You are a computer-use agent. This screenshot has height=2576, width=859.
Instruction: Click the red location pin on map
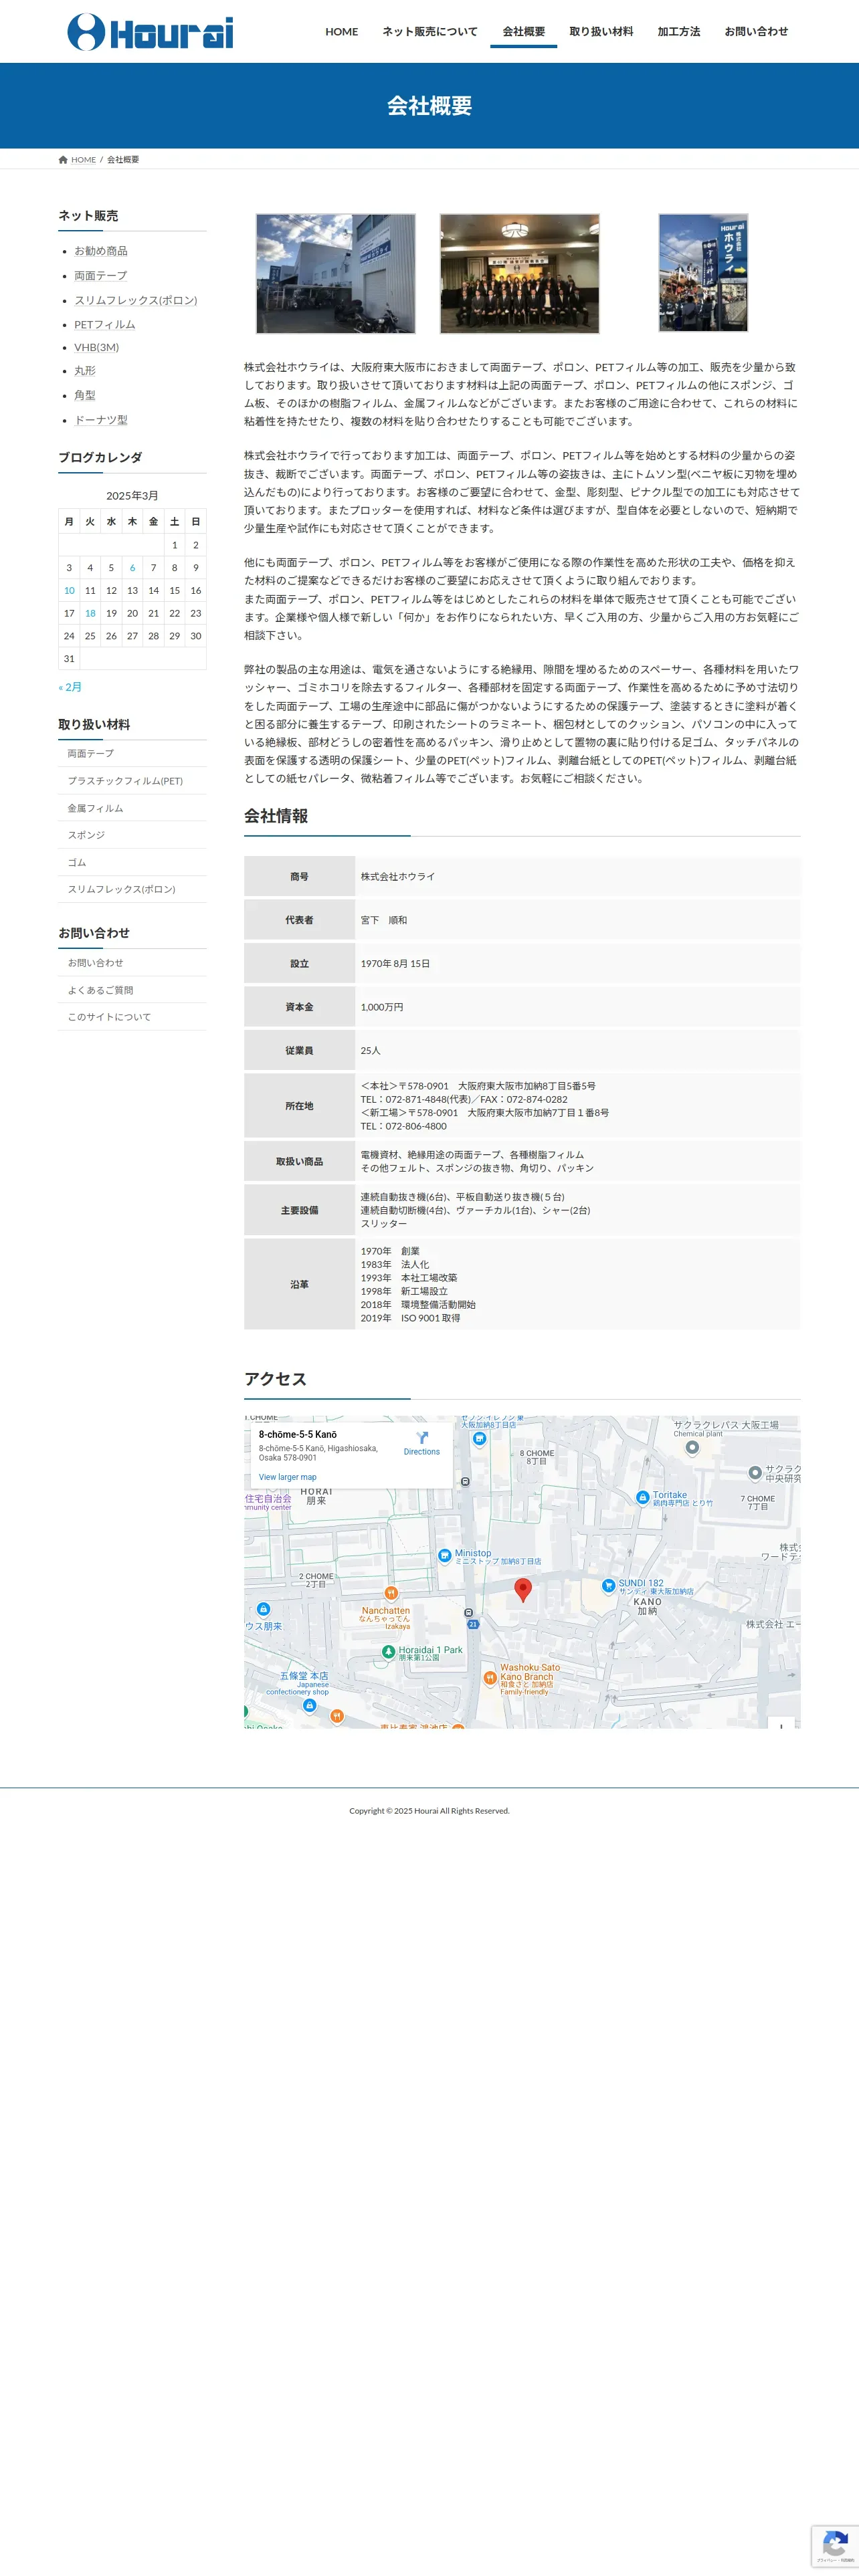pos(522,1590)
